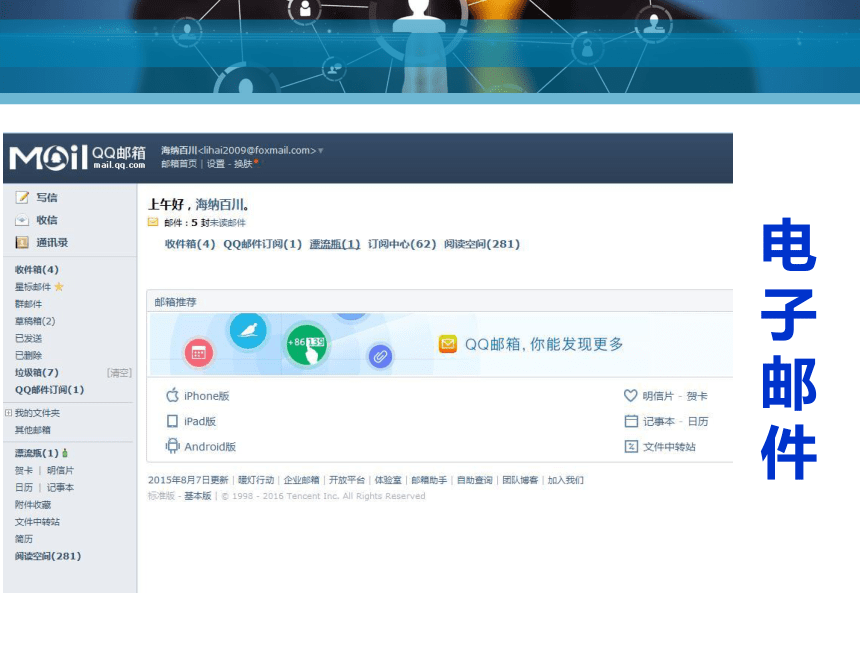Open 设置 in the header
This screenshot has width=860, height=645.
(216, 163)
